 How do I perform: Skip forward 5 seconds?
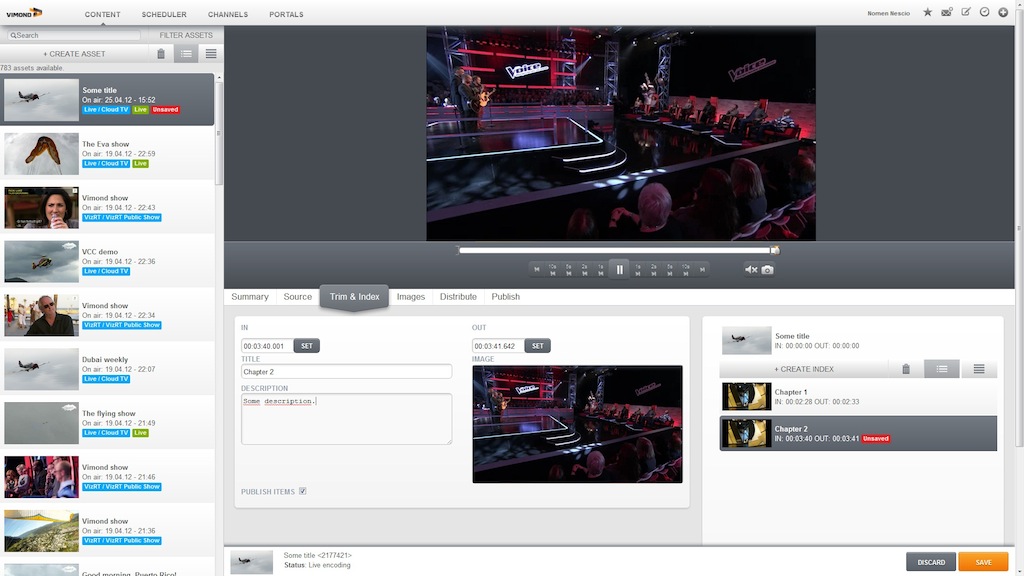pyautogui.click(x=669, y=270)
